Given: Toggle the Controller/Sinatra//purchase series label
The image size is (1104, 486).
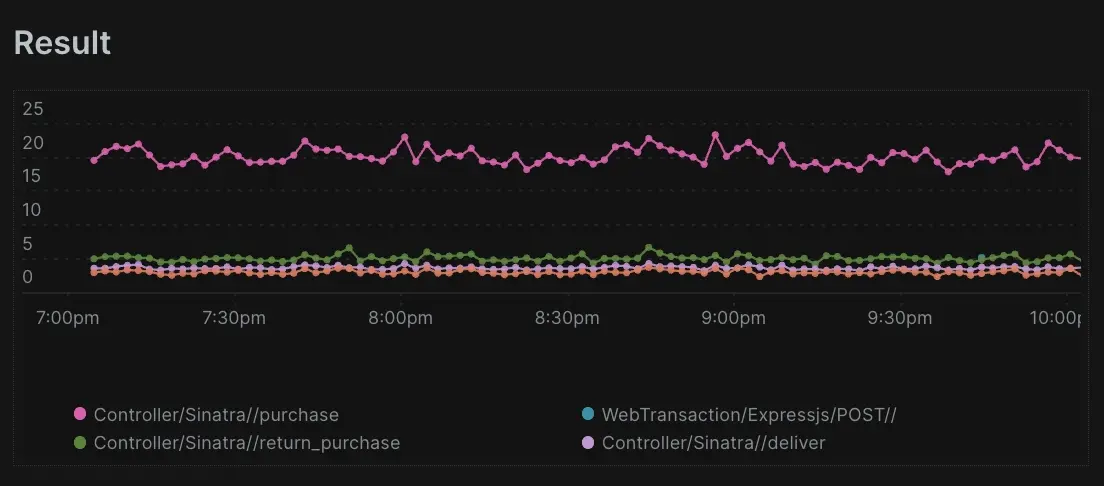Looking at the screenshot, I should coord(216,414).
